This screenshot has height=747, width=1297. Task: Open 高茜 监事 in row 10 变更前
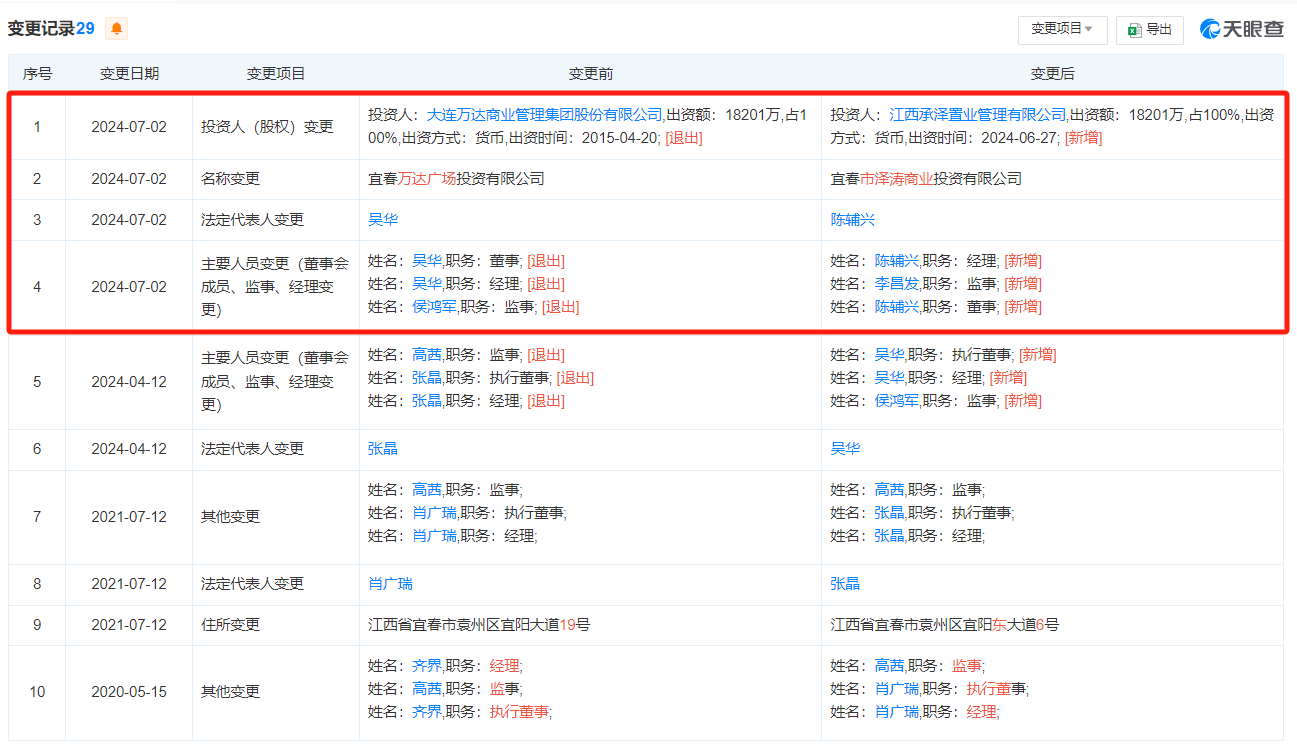[427, 689]
